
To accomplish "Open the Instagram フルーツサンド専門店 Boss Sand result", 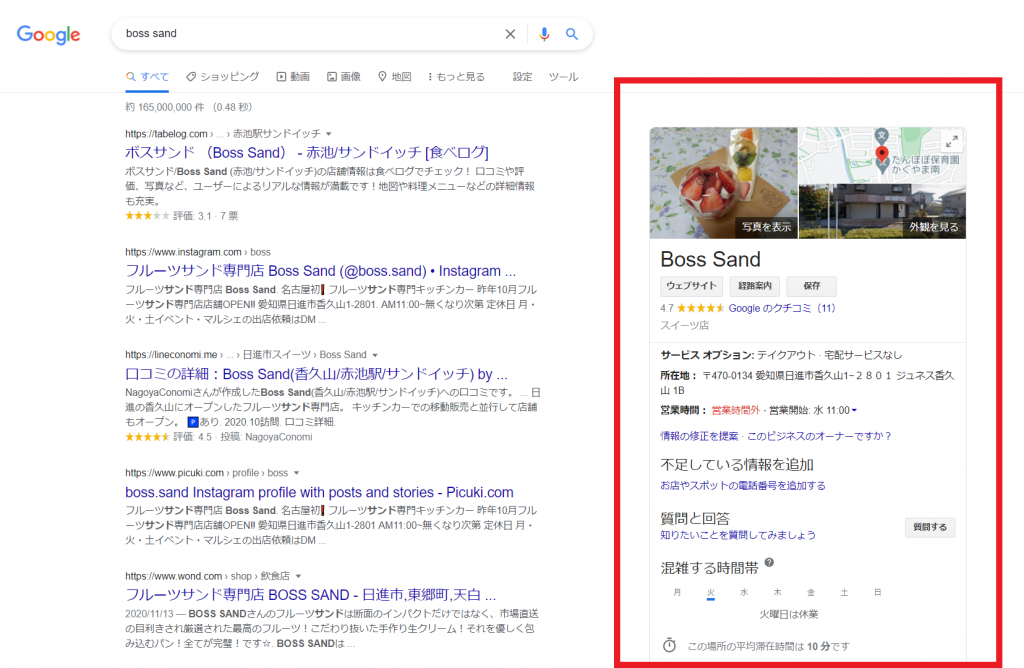I will 320,271.
